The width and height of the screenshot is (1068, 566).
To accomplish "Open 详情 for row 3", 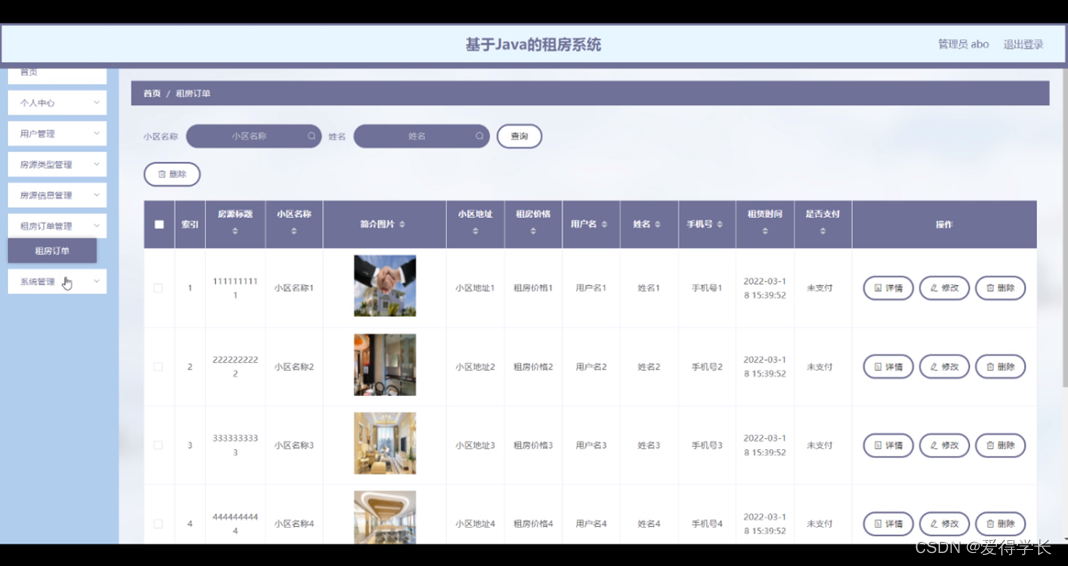I will coord(888,445).
